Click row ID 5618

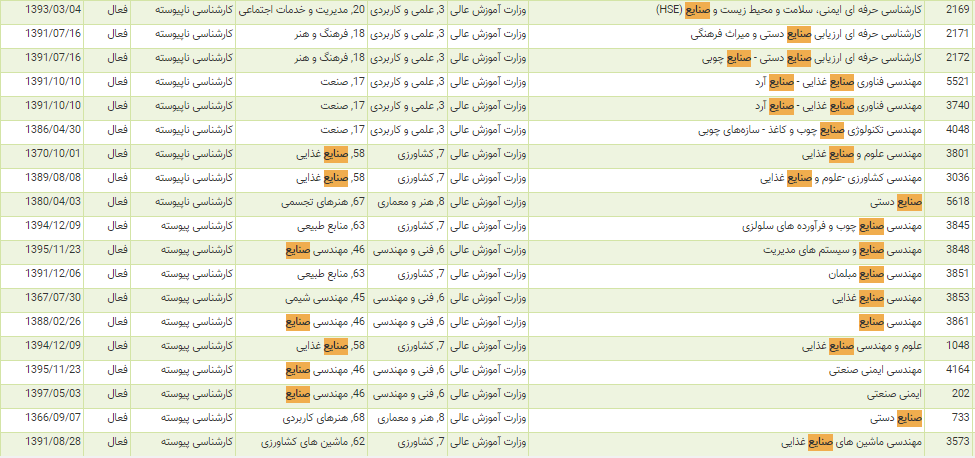957,202
